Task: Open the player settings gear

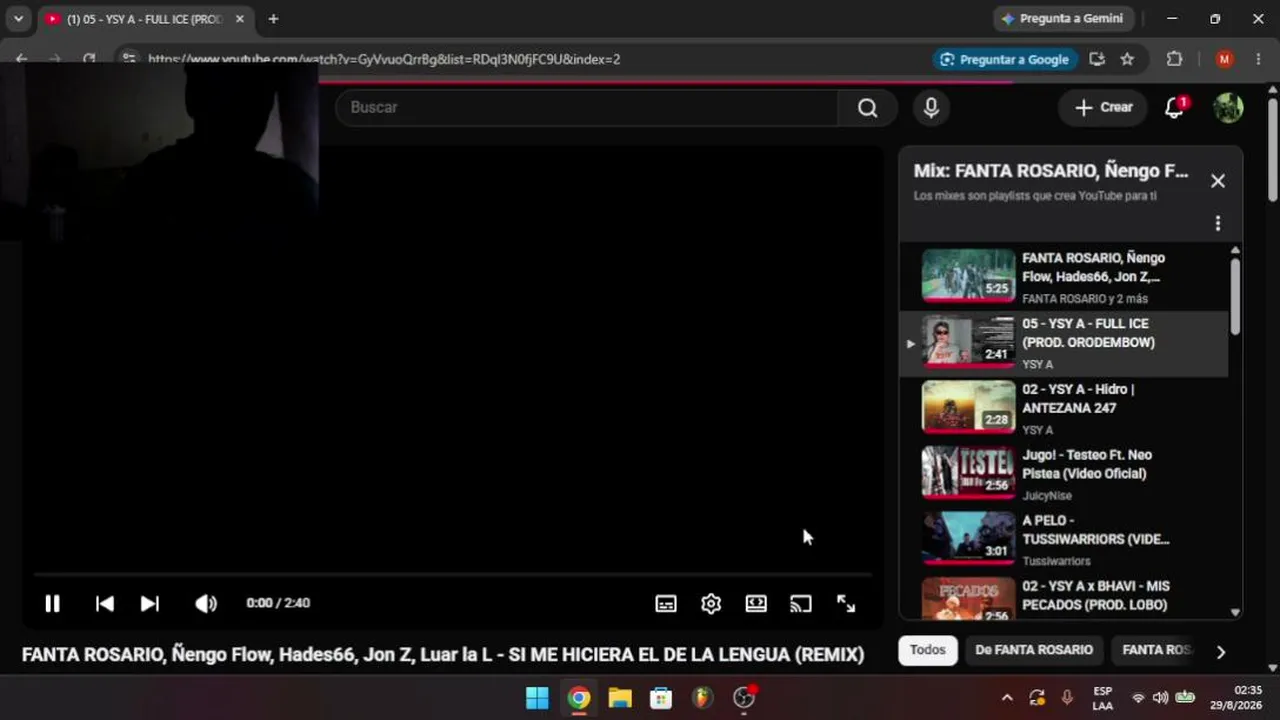Action: pyautogui.click(x=711, y=603)
